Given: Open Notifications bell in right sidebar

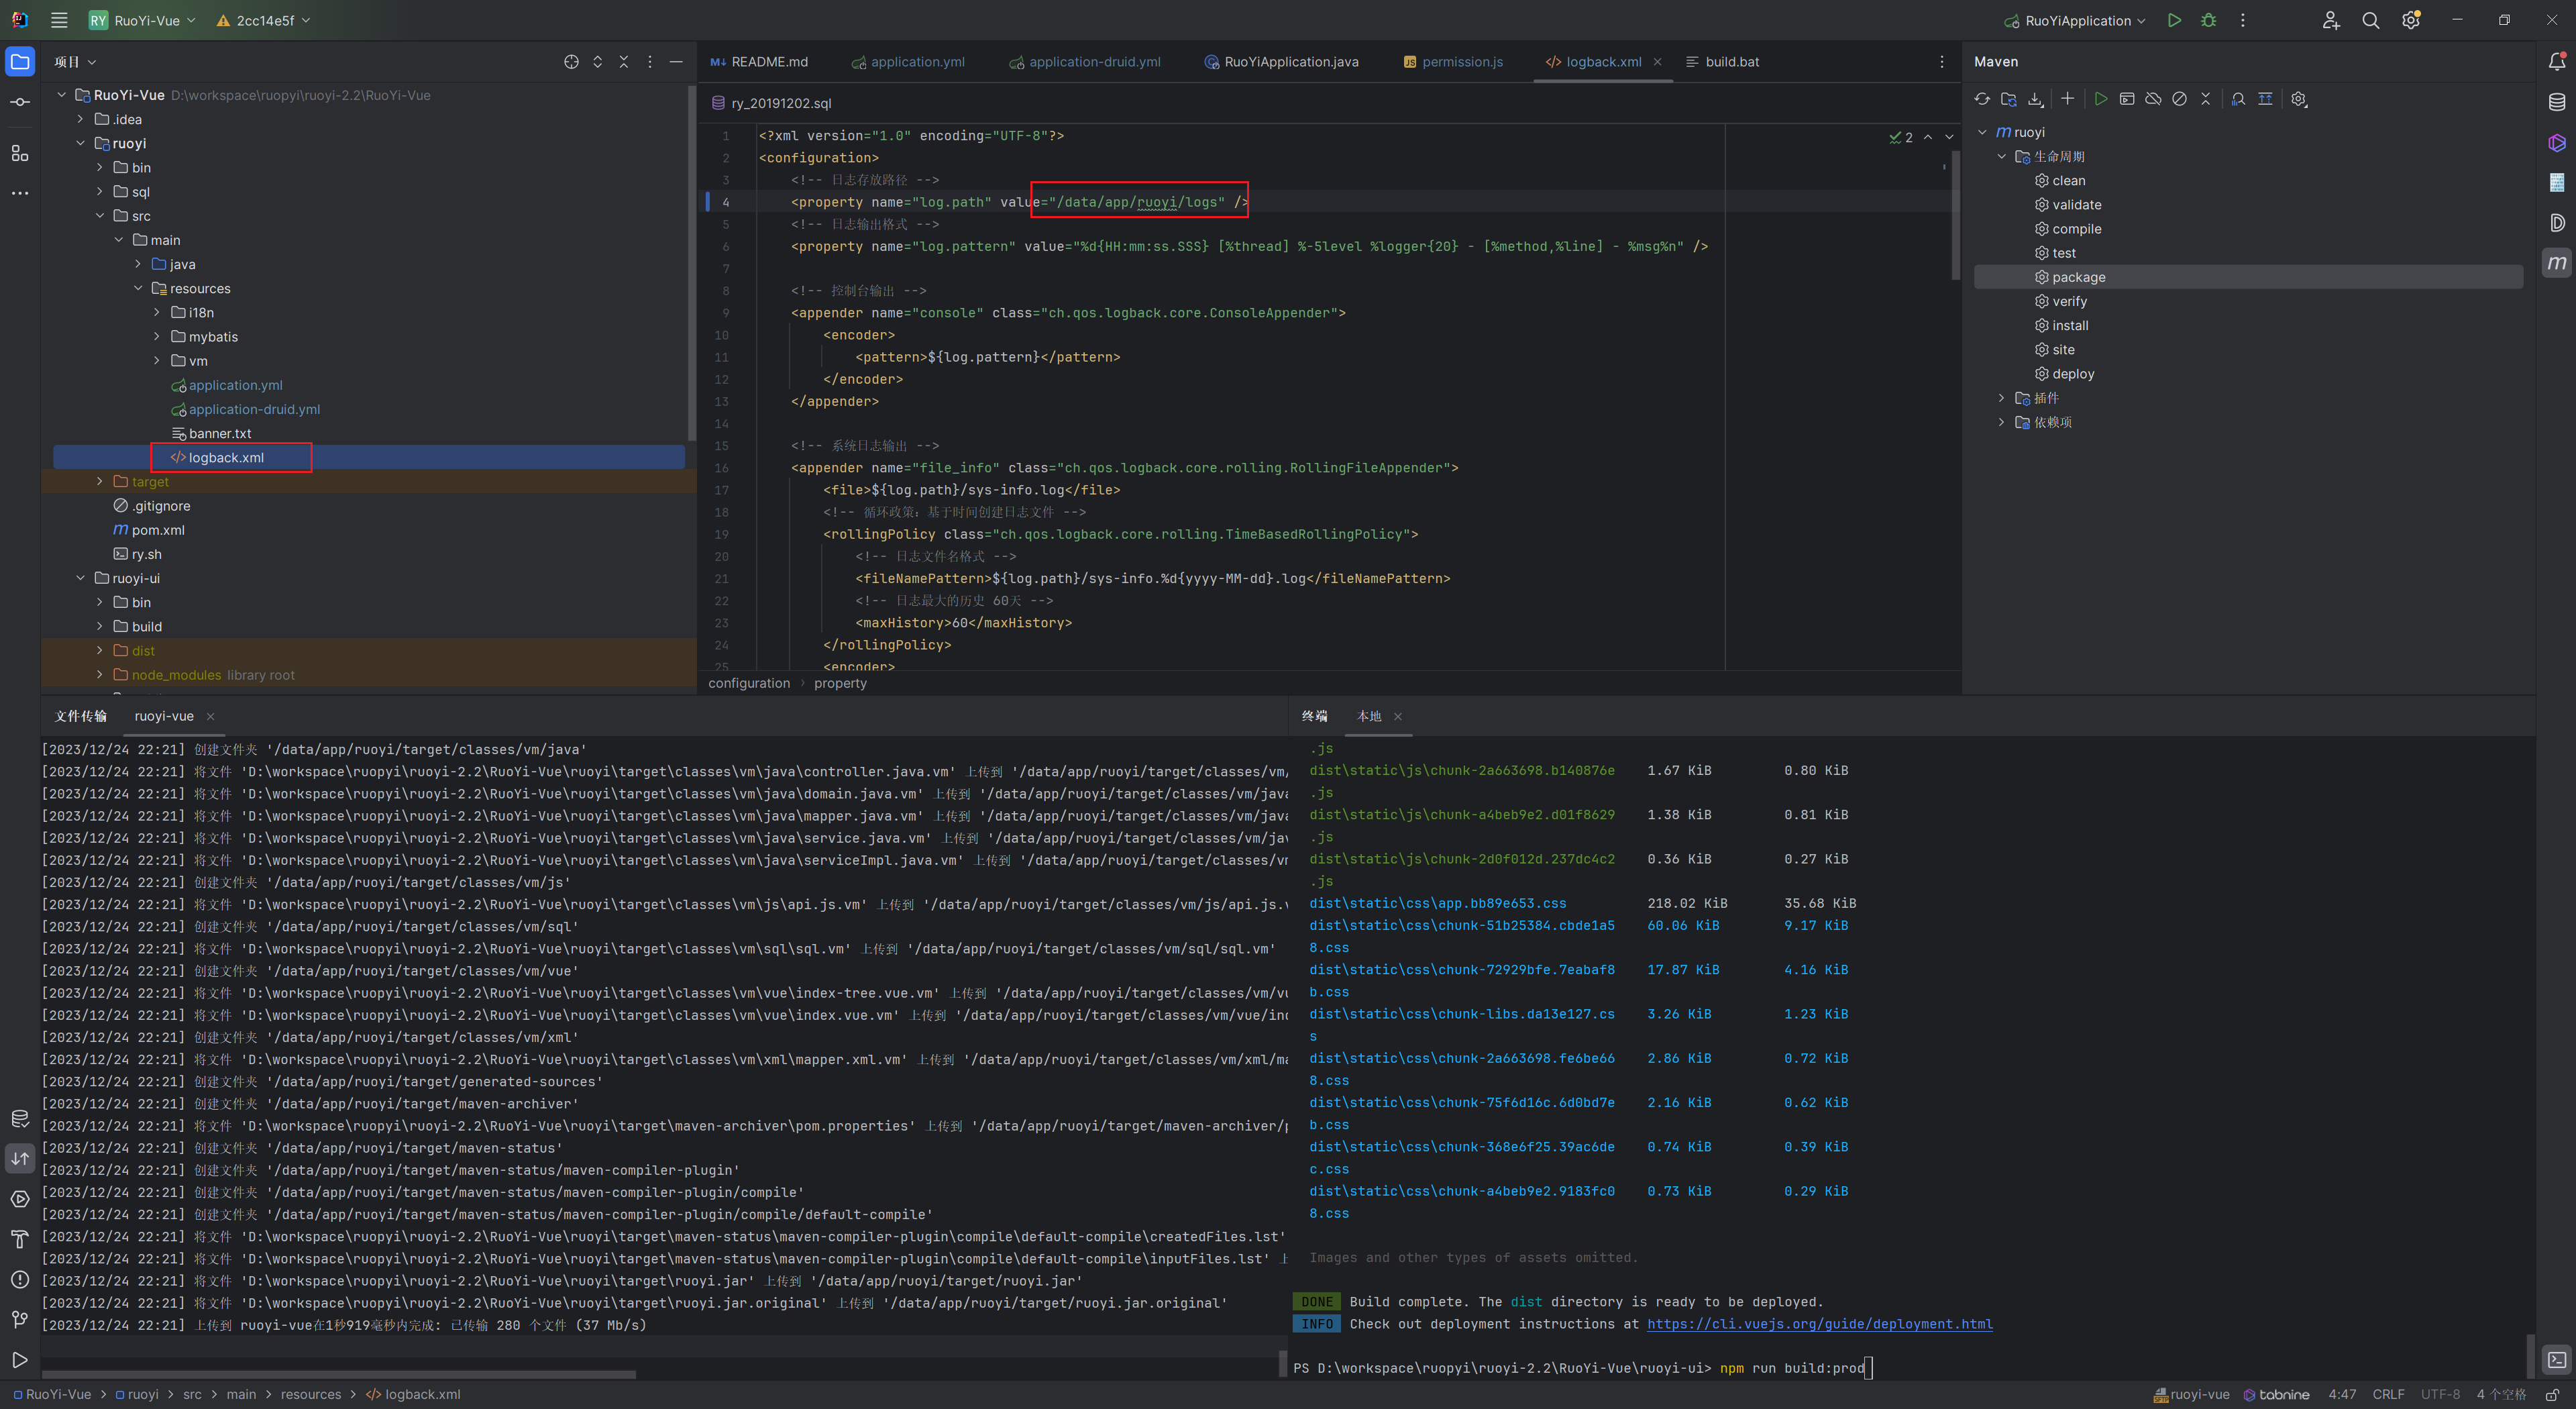Looking at the screenshot, I should coord(2557,62).
